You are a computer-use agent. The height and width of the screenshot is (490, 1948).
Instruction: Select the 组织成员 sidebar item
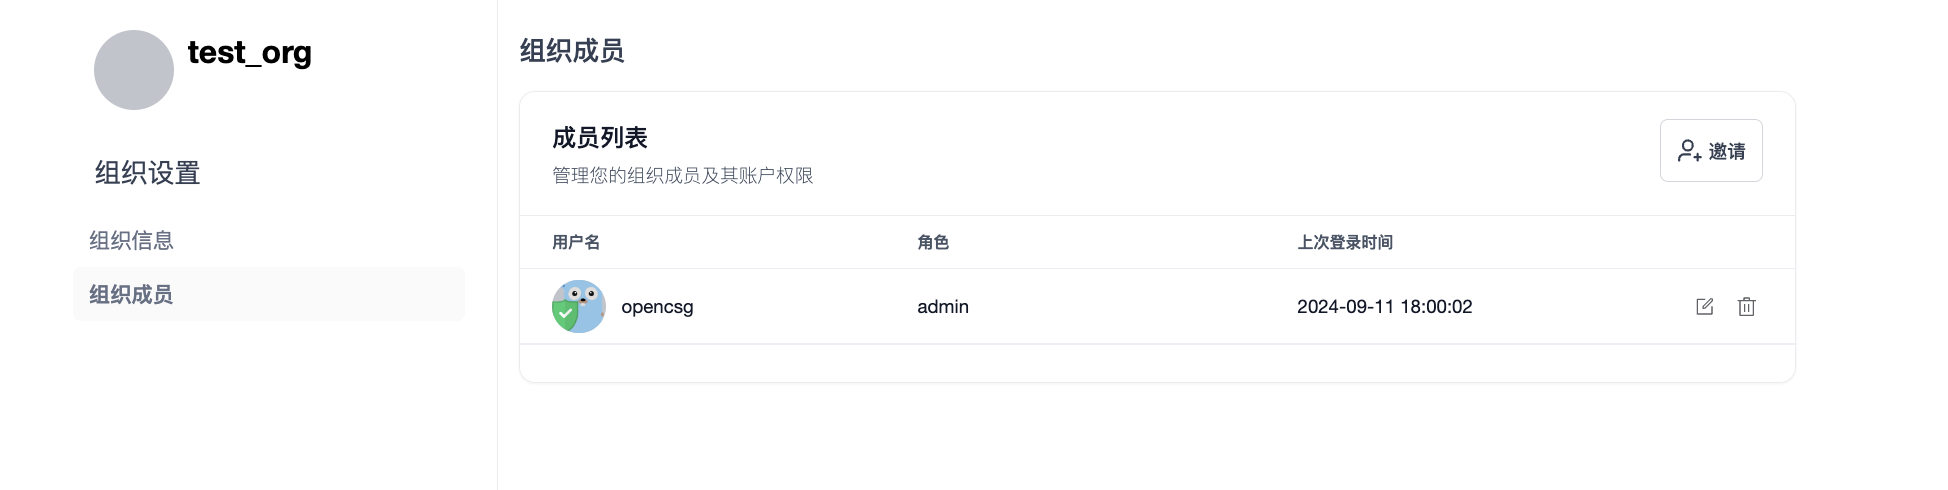131,294
